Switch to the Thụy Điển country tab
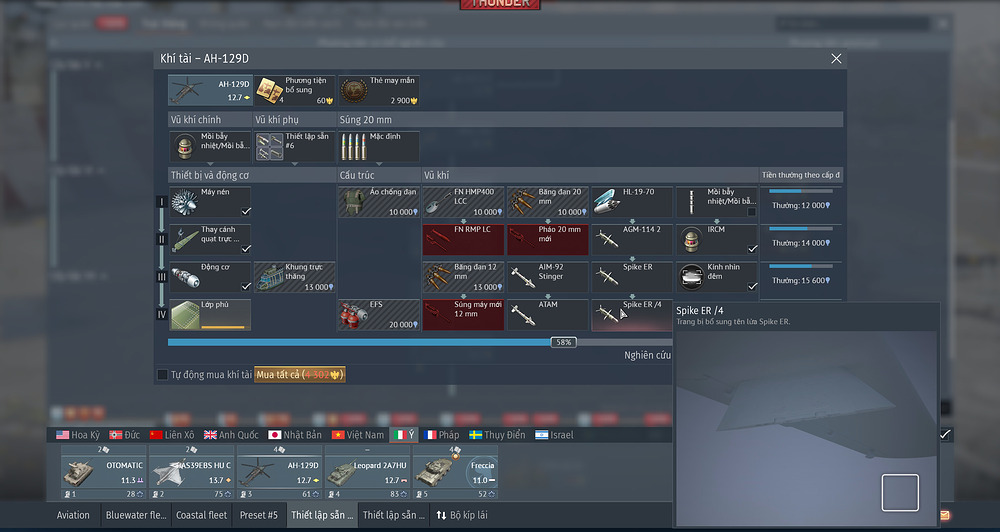This screenshot has width=1000, height=532. (x=497, y=434)
